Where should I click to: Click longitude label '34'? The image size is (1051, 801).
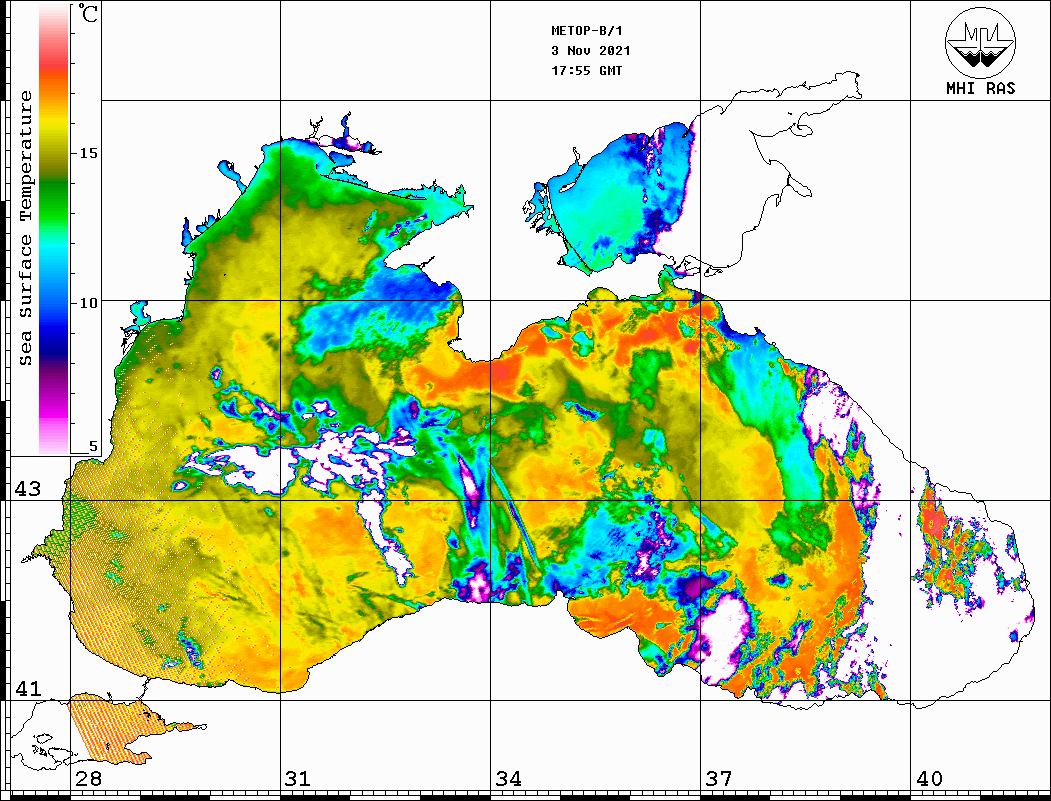[x=508, y=779]
